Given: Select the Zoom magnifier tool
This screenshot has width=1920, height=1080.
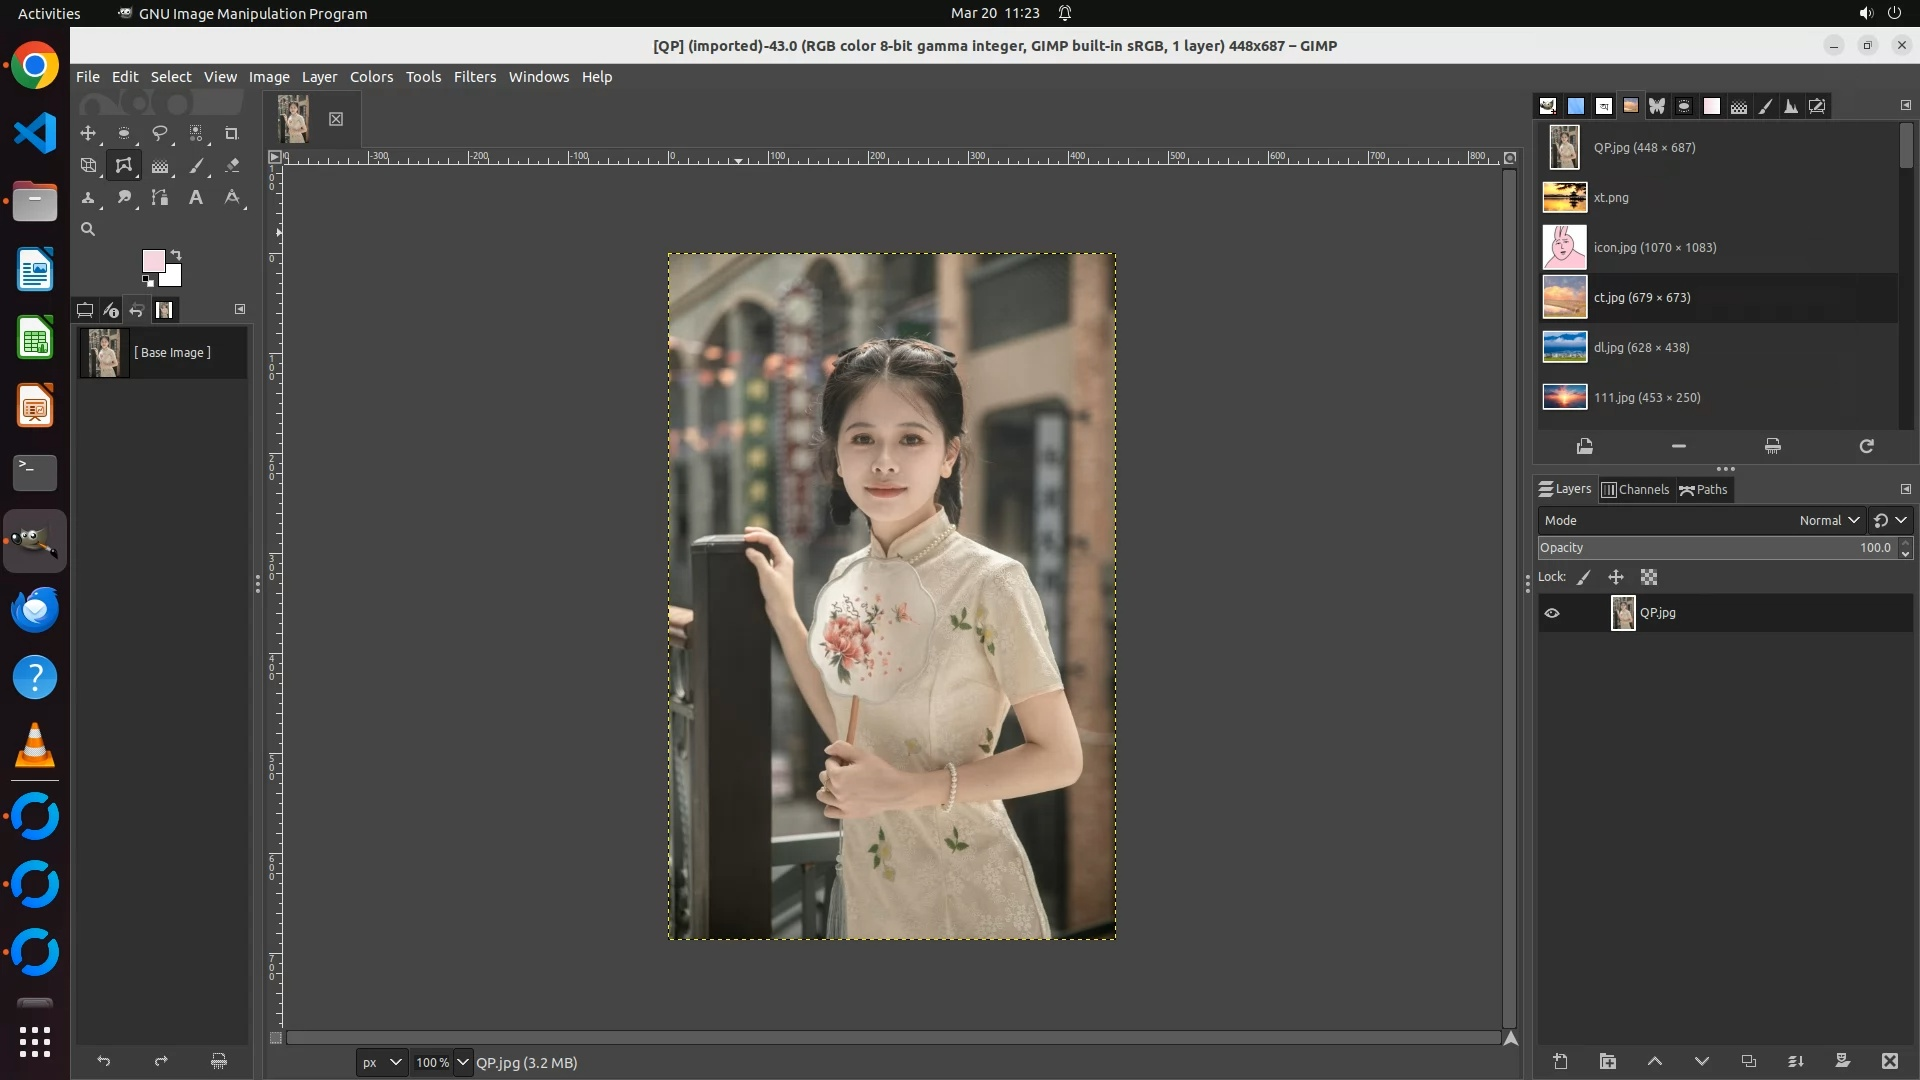Looking at the screenshot, I should pyautogui.click(x=88, y=229).
